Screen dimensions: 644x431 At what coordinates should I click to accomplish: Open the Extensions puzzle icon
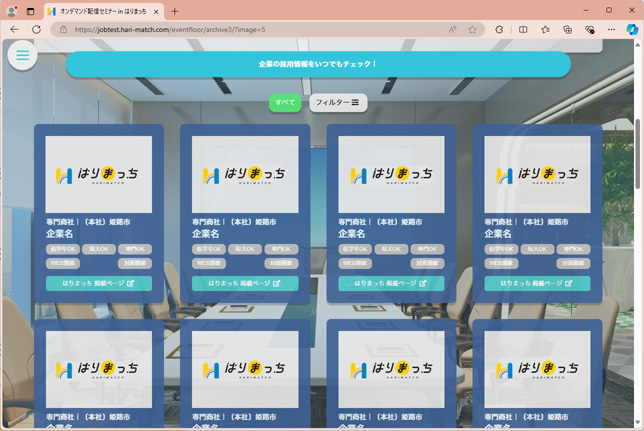(x=499, y=30)
